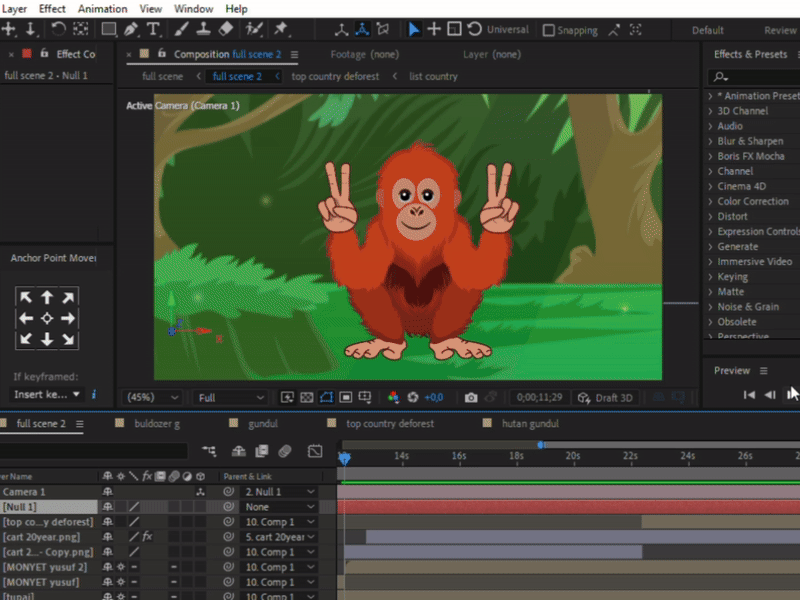Click the red Null 1 layer bar
This screenshot has width=800, height=600.
coord(568,507)
